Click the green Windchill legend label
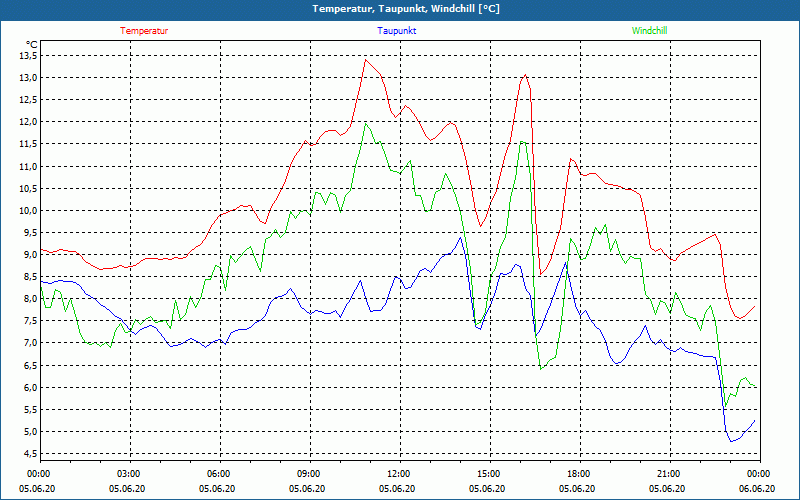The image size is (800, 500). click(649, 31)
